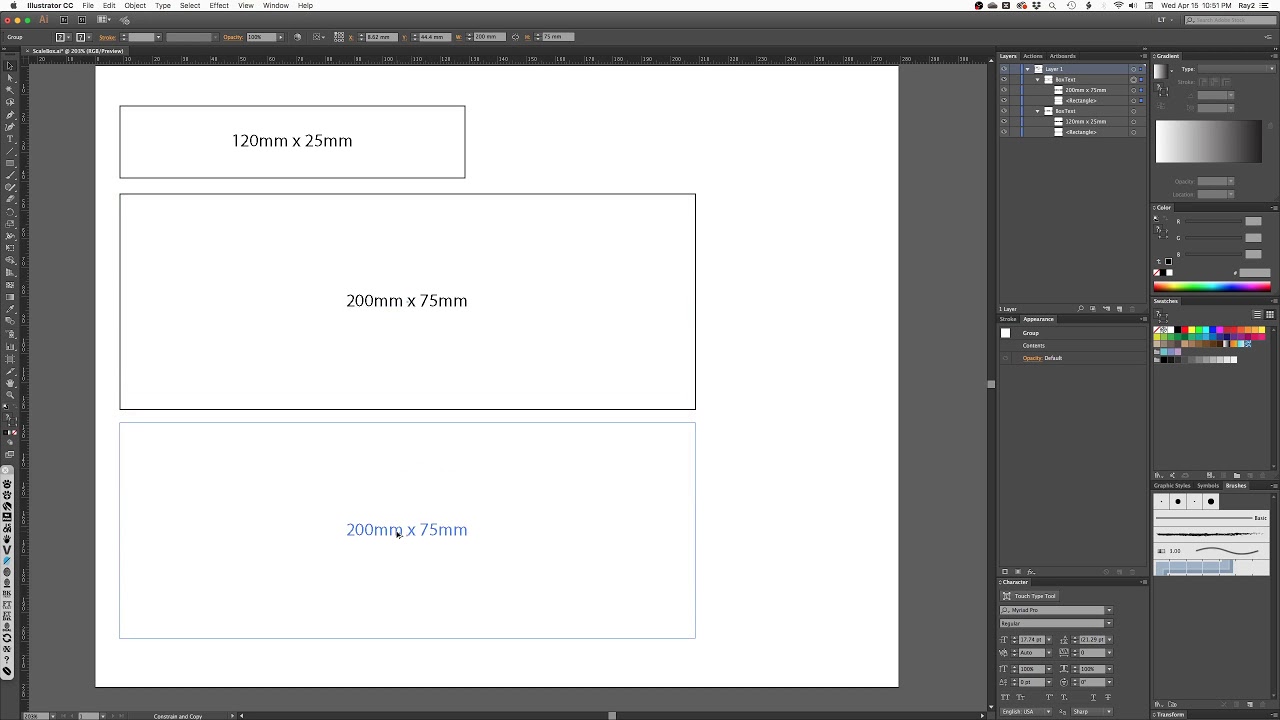Switch to the Graphic Styles tab
This screenshot has width=1280, height=720.
pyautogui.click(x=1172, y=485)
